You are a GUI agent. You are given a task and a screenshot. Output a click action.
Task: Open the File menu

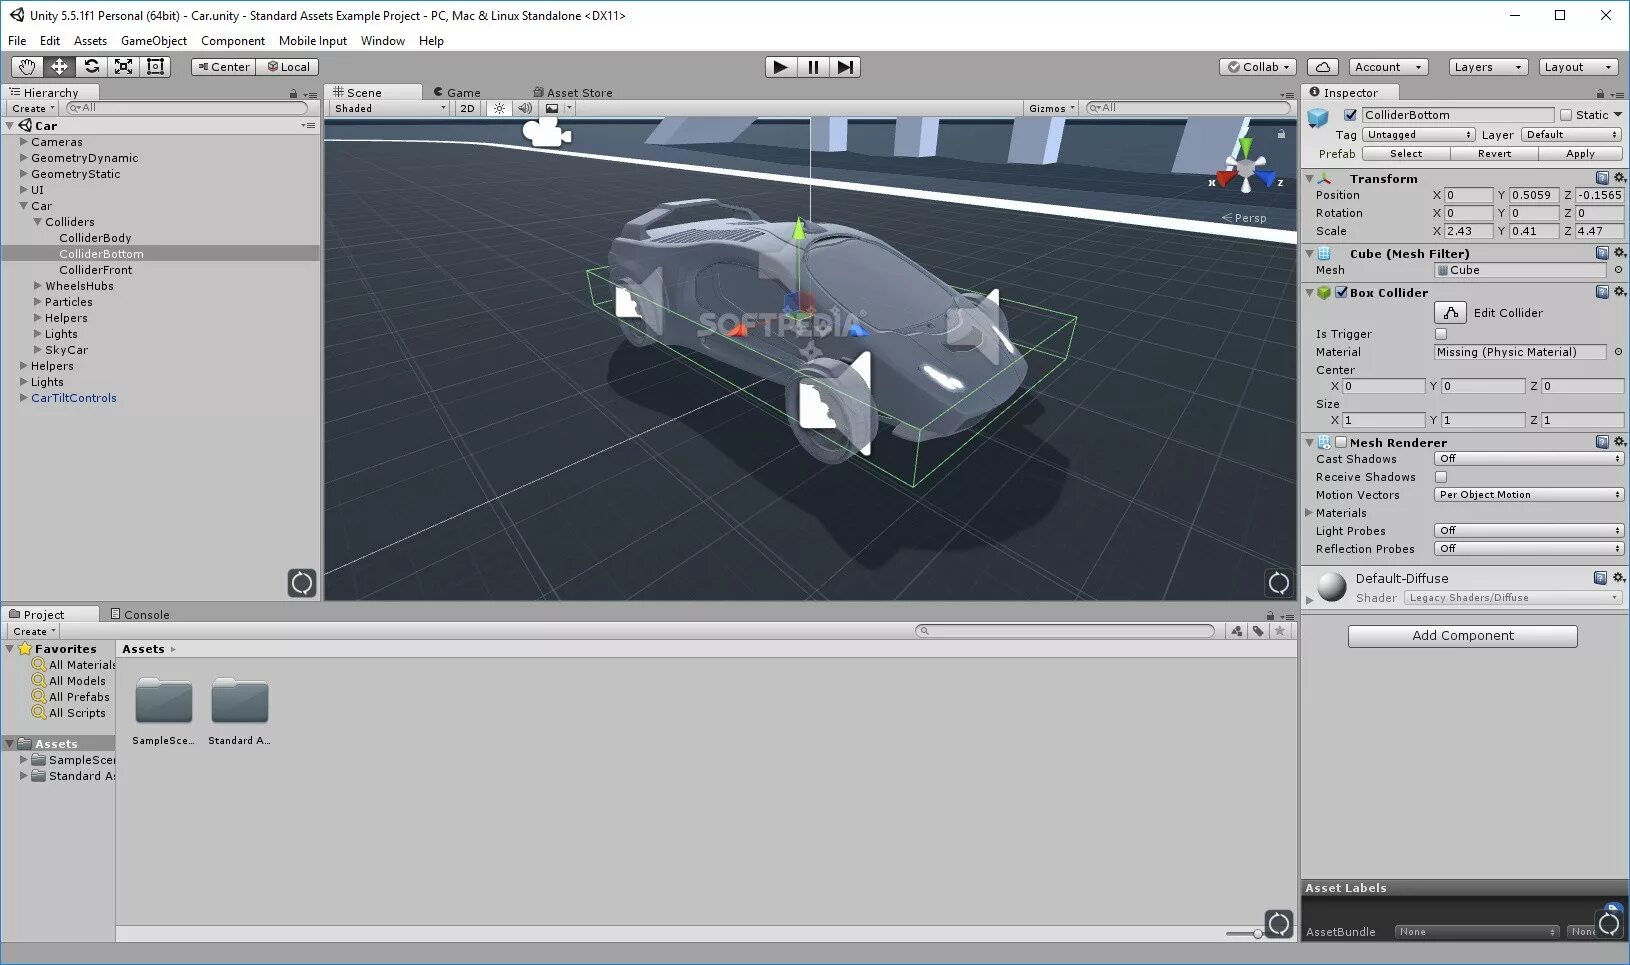[17, 41]
